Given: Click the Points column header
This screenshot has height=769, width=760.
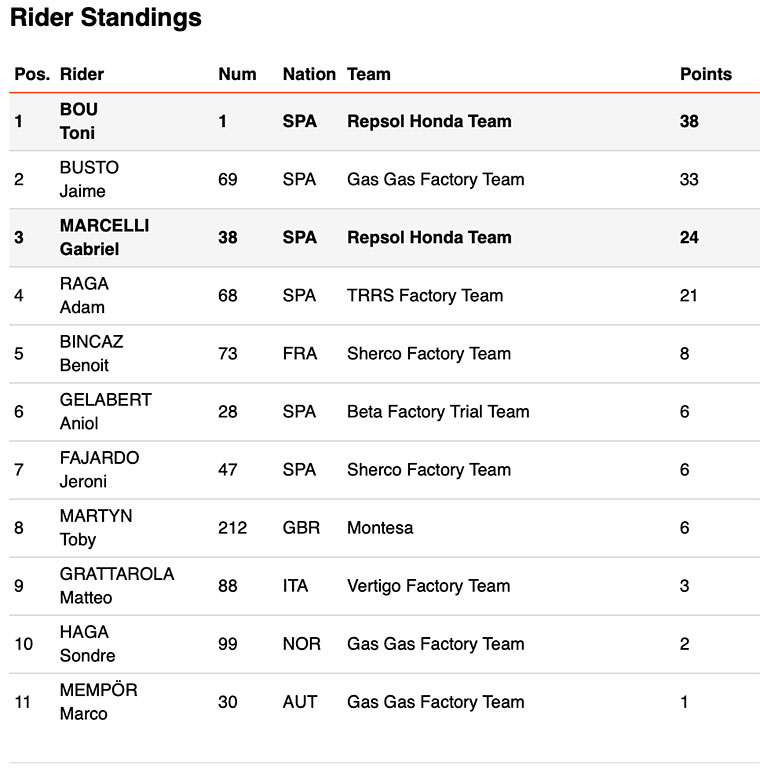Looking at the screenshot, I should point(705,74).
